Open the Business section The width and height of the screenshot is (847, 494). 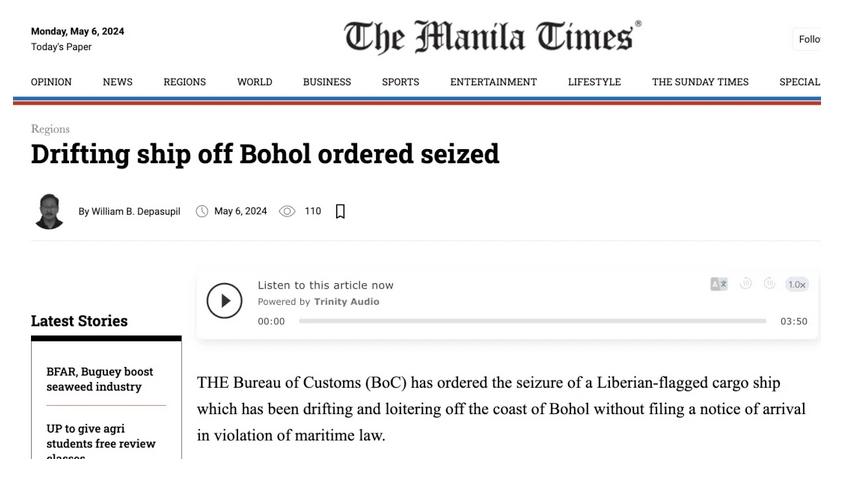(x=327, y=82)
